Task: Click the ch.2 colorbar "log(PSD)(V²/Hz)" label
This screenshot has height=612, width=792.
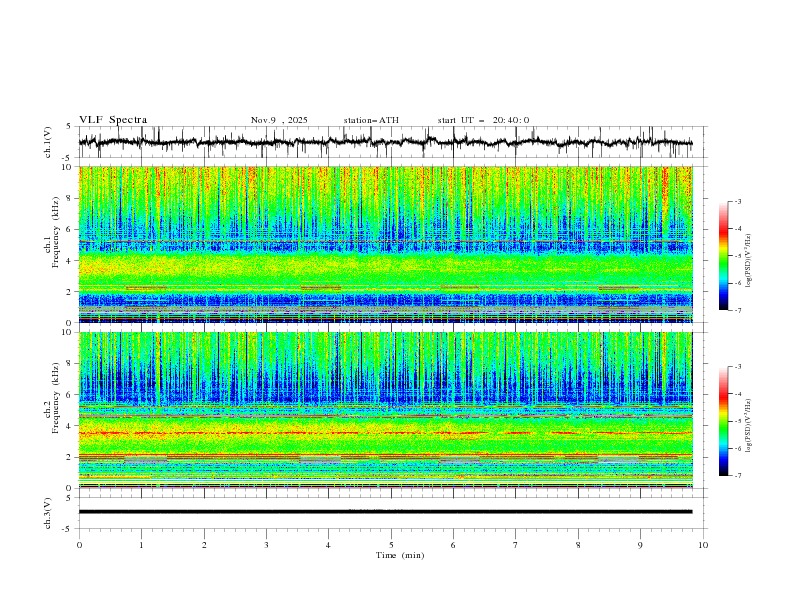Action: (749, 426)
